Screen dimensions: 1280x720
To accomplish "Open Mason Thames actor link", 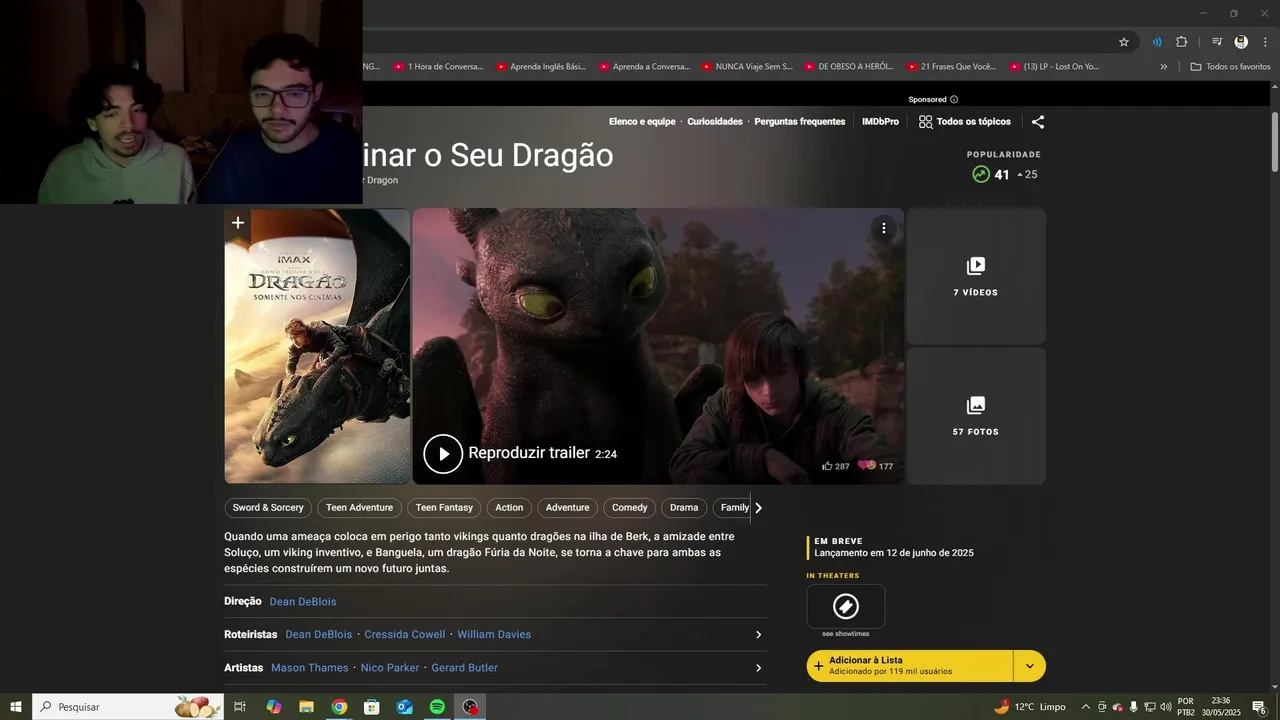I will click(310, 668).
